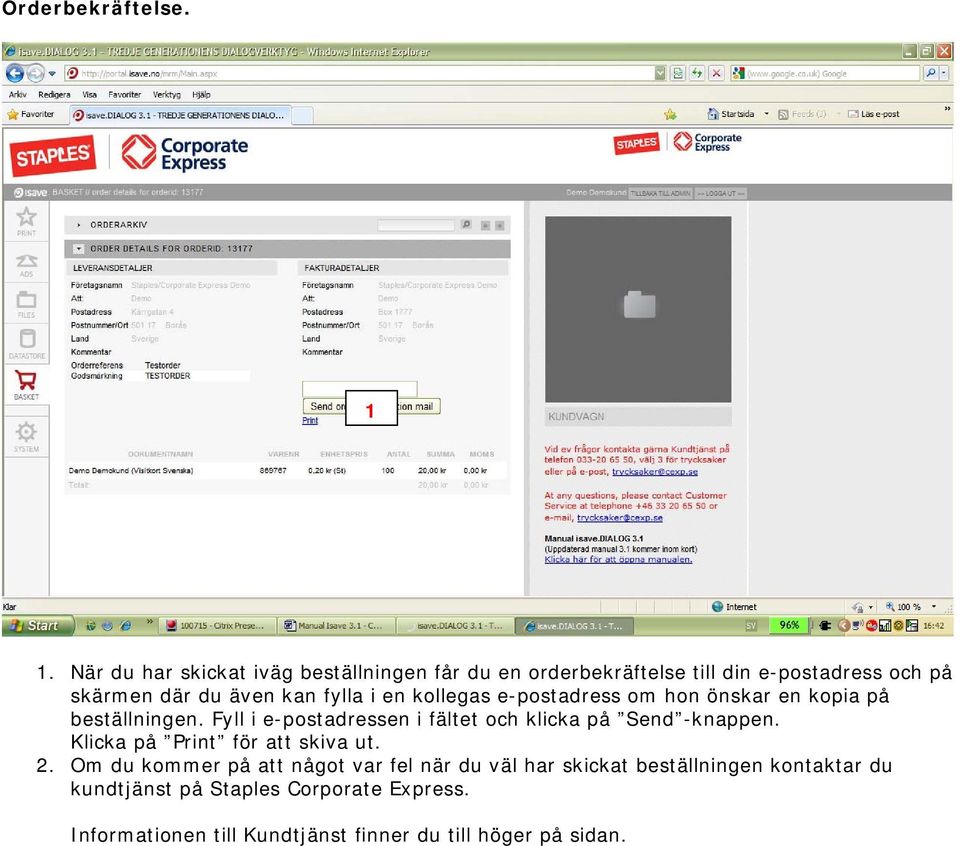960x846 pixels.
Task: Open the Startsida dropdown arrow
Action: (766, 114)
